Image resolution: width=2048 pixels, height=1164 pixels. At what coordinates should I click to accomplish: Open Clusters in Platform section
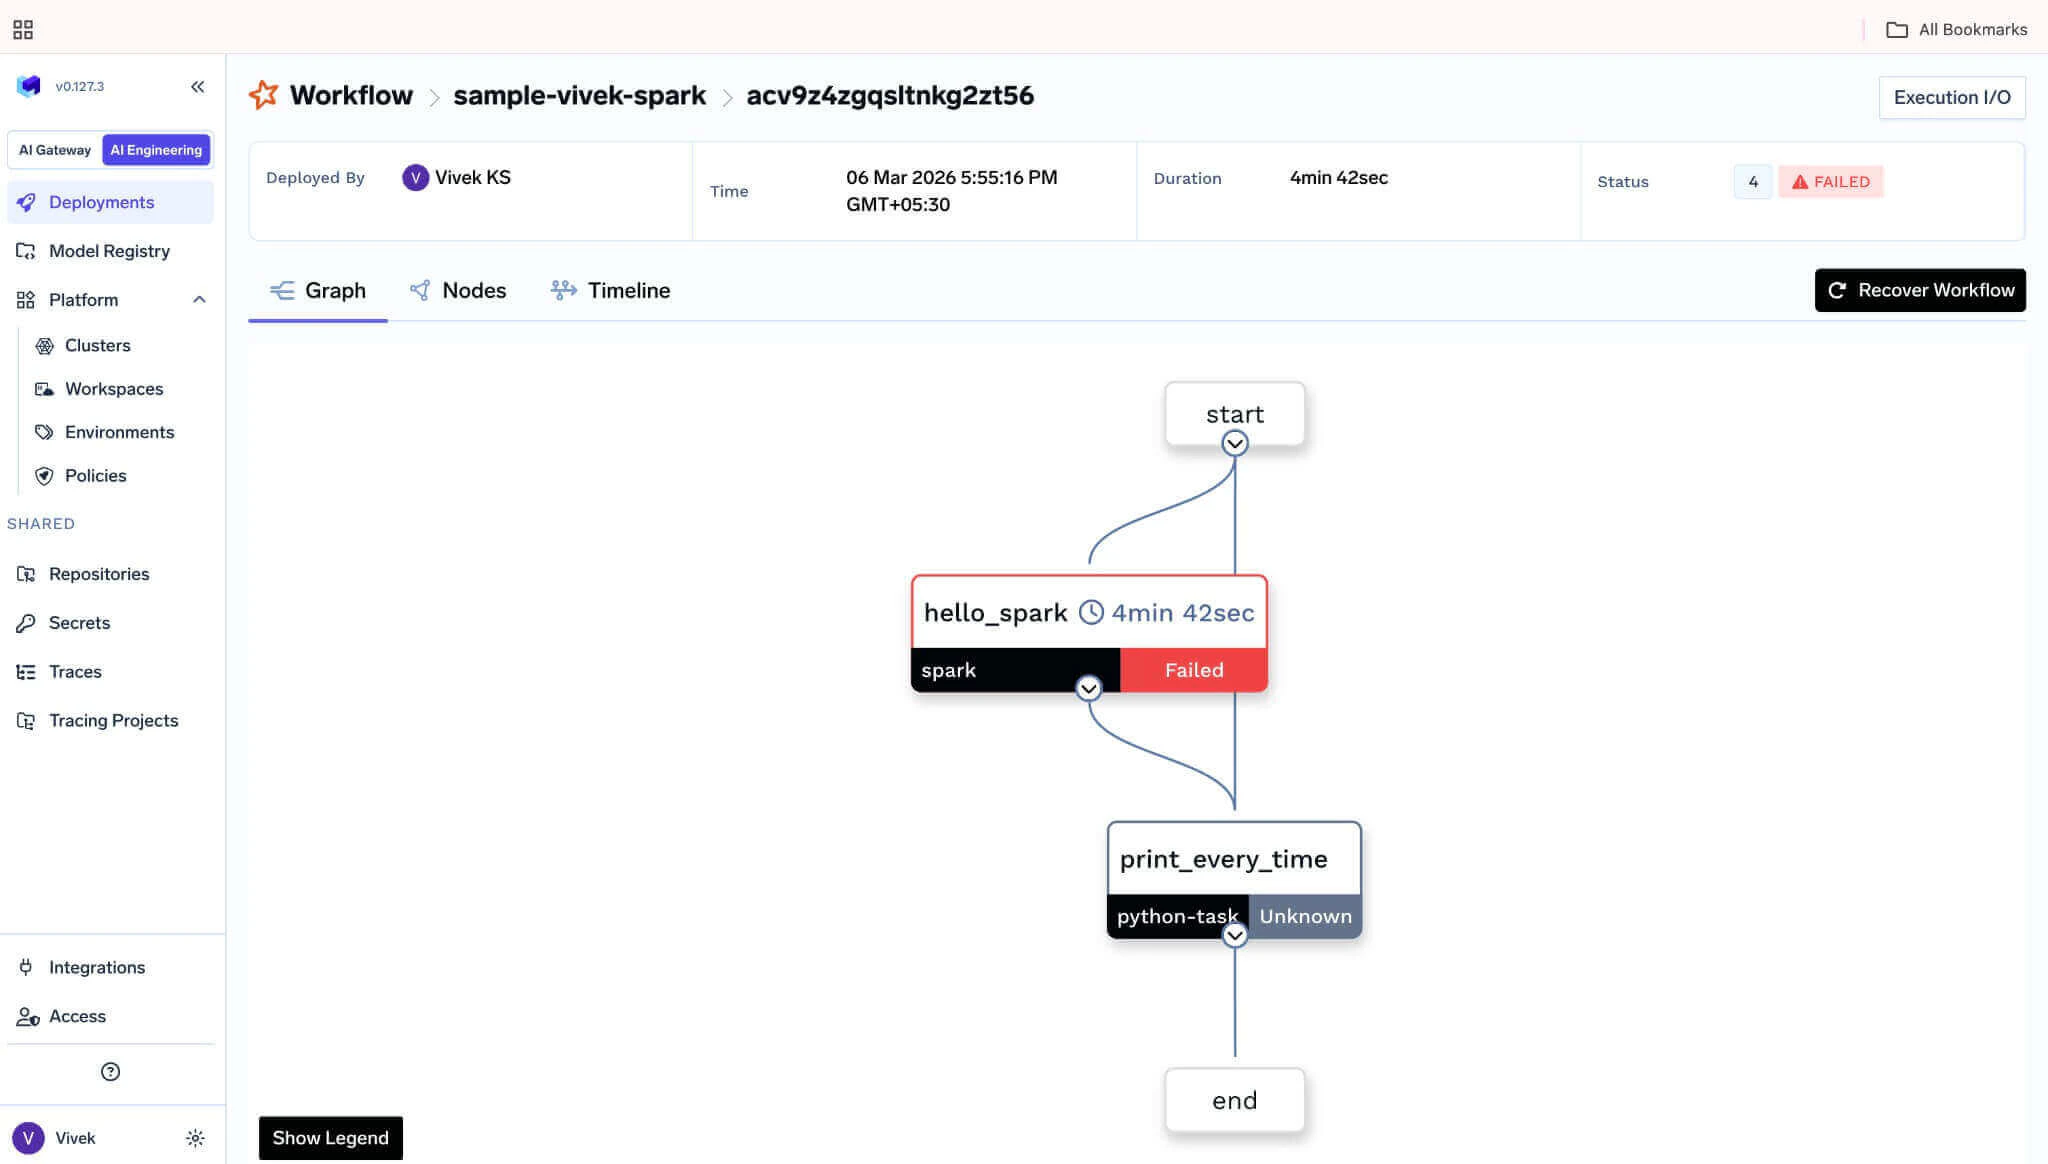click(x=97, y=345)
